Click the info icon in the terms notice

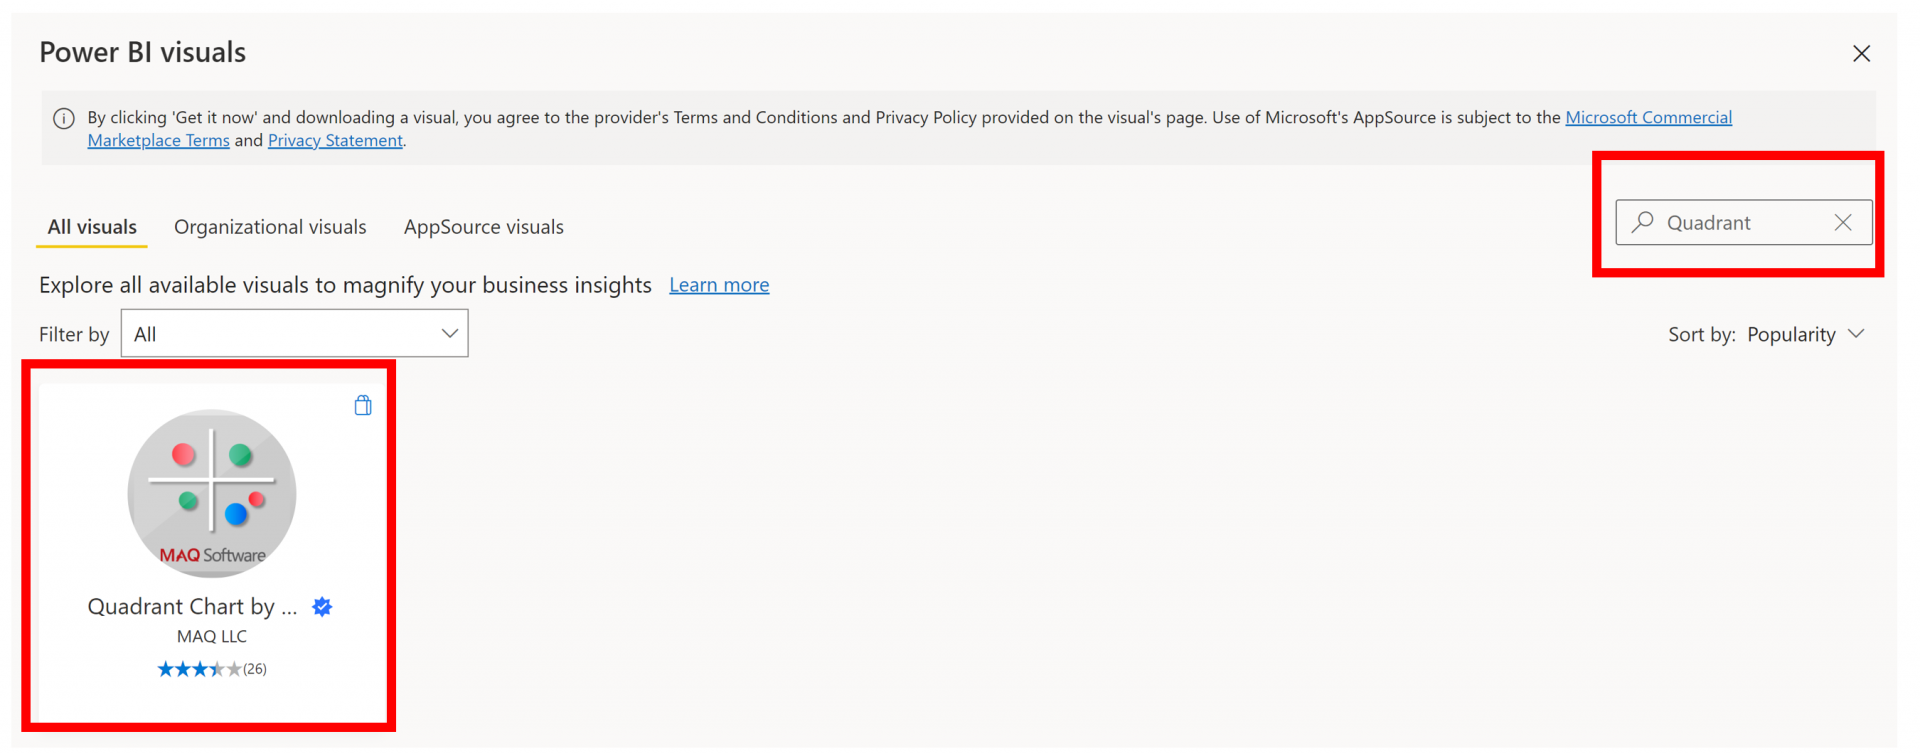pyautogui.click(x=64, y=119)
